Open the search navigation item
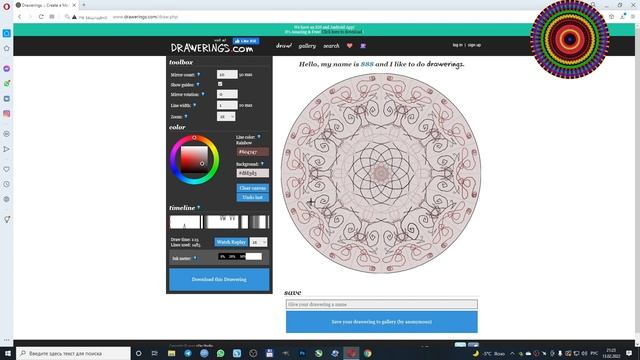640x360 pixels. 331,46
